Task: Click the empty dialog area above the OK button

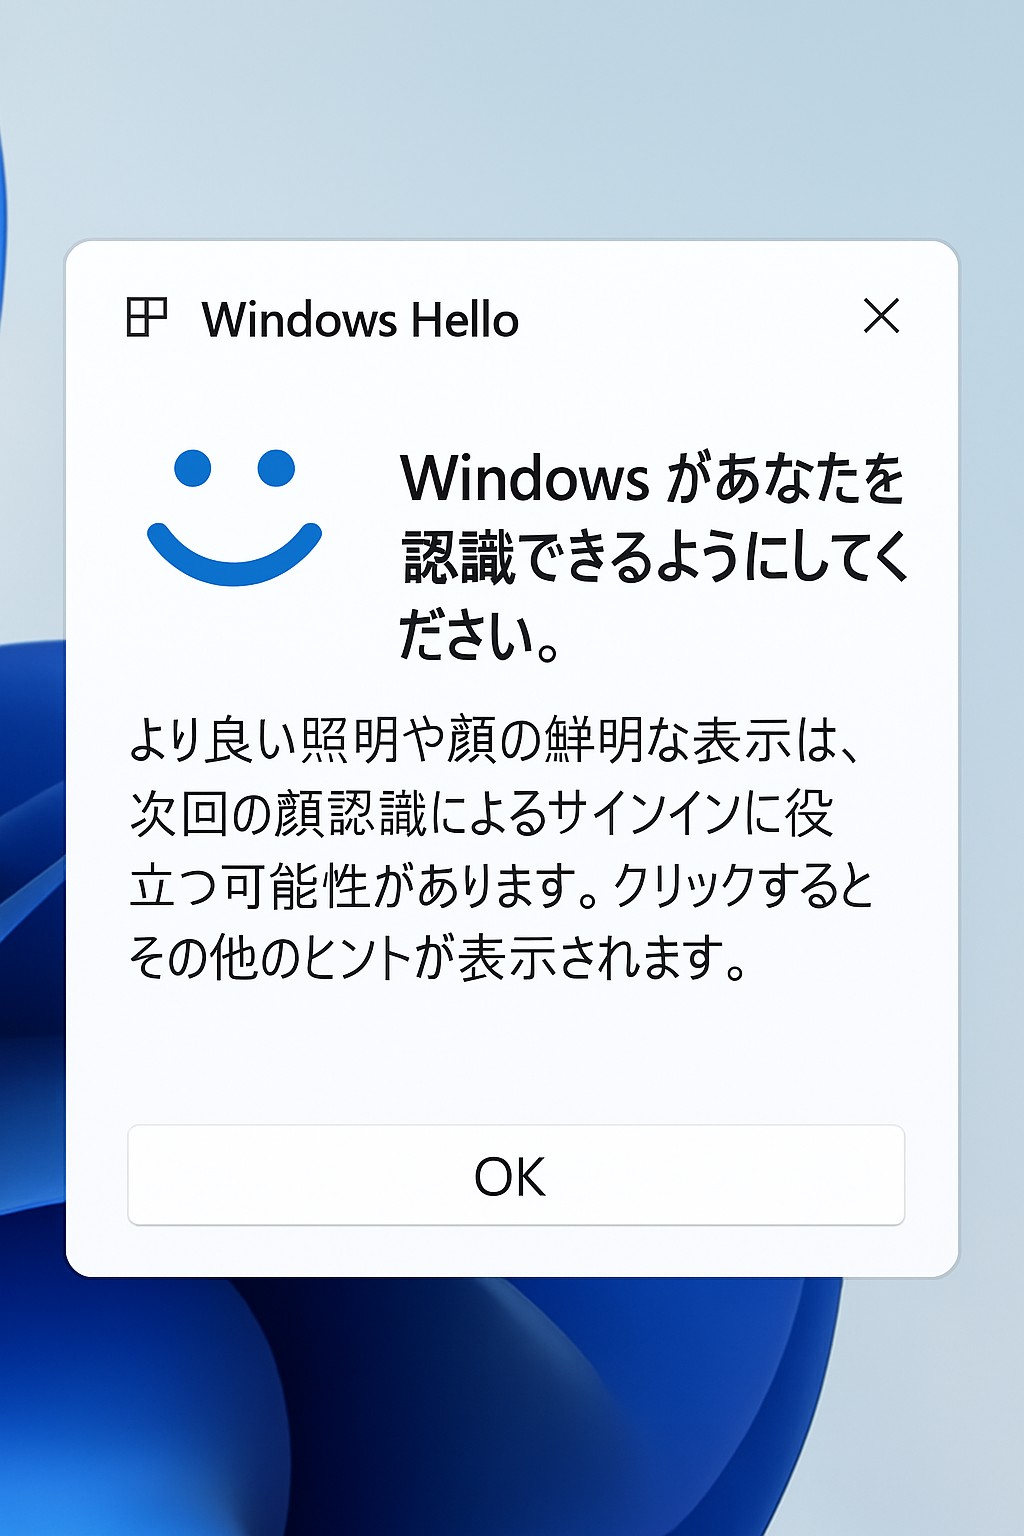Action: pos(512,1055)
